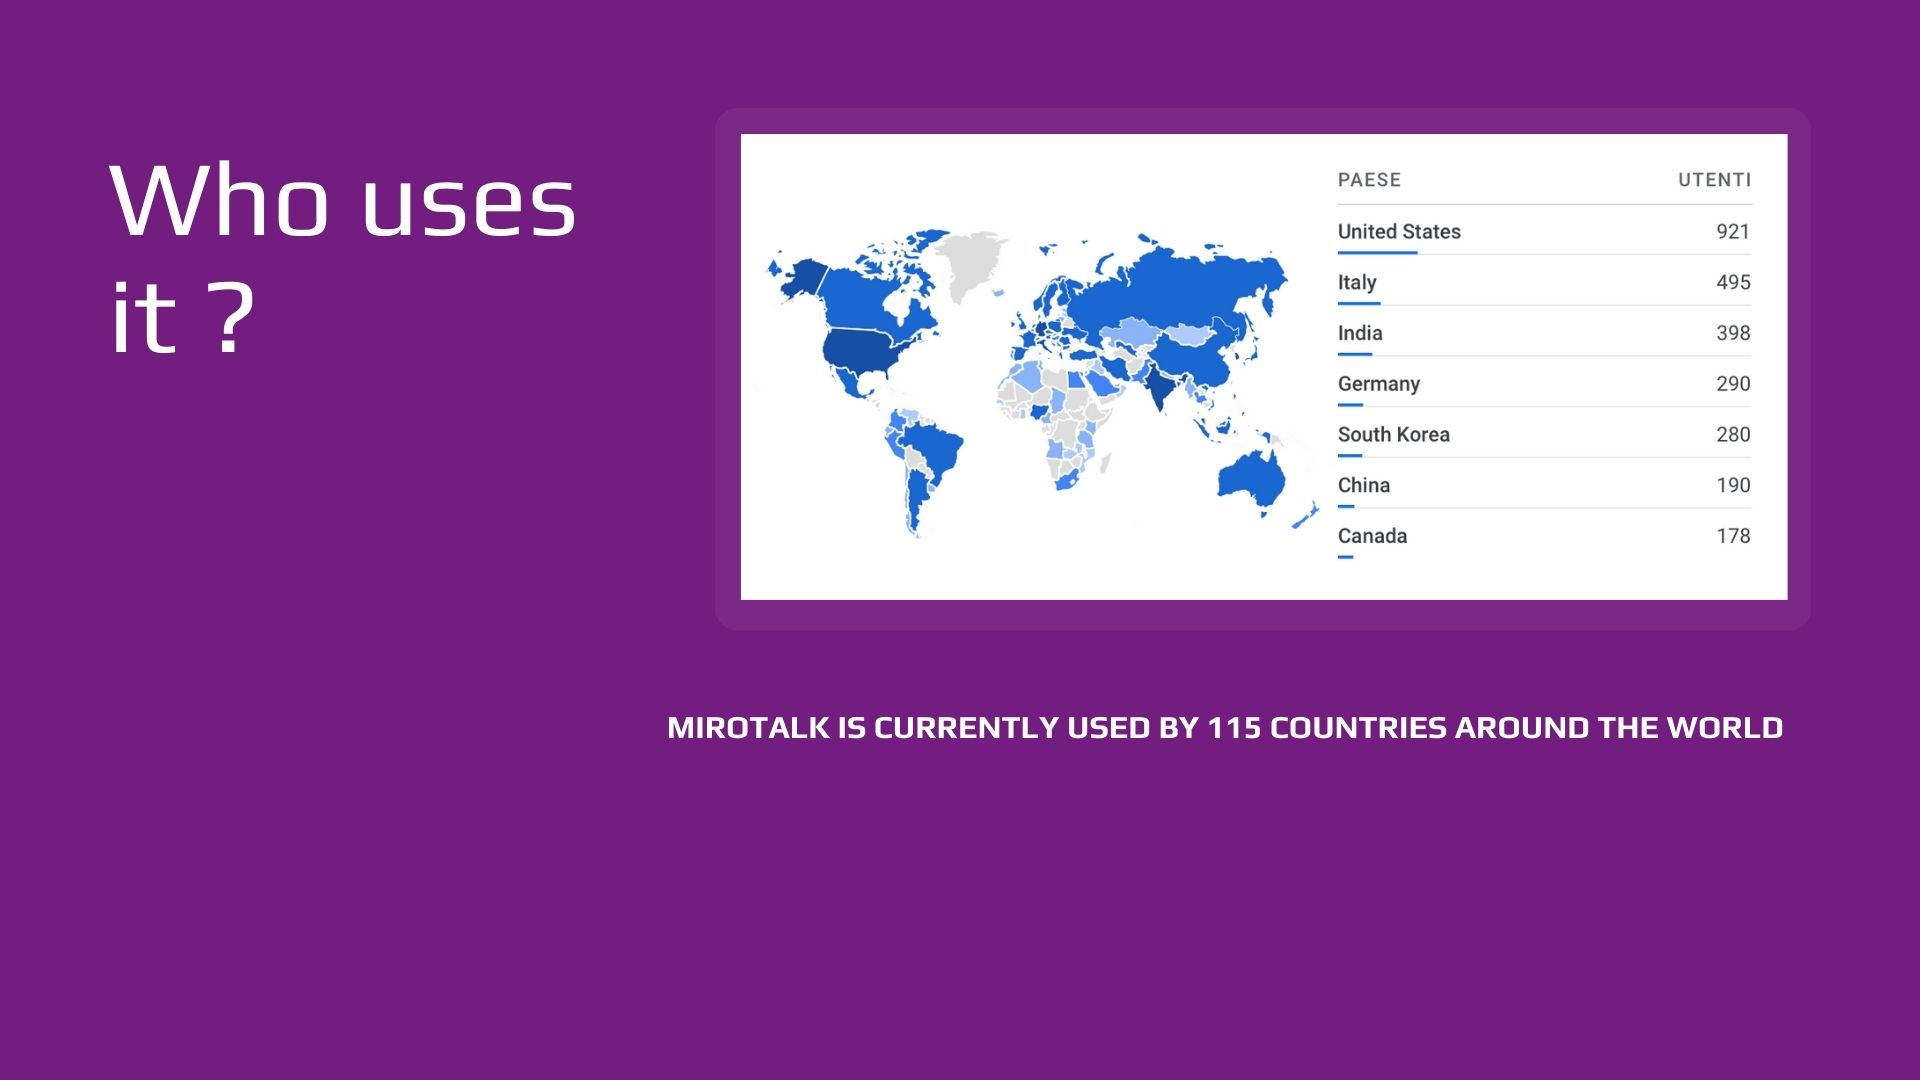Click the United States usage bar
The width and height of the screenshot is (1920, 1080).
coord(1378,253)
